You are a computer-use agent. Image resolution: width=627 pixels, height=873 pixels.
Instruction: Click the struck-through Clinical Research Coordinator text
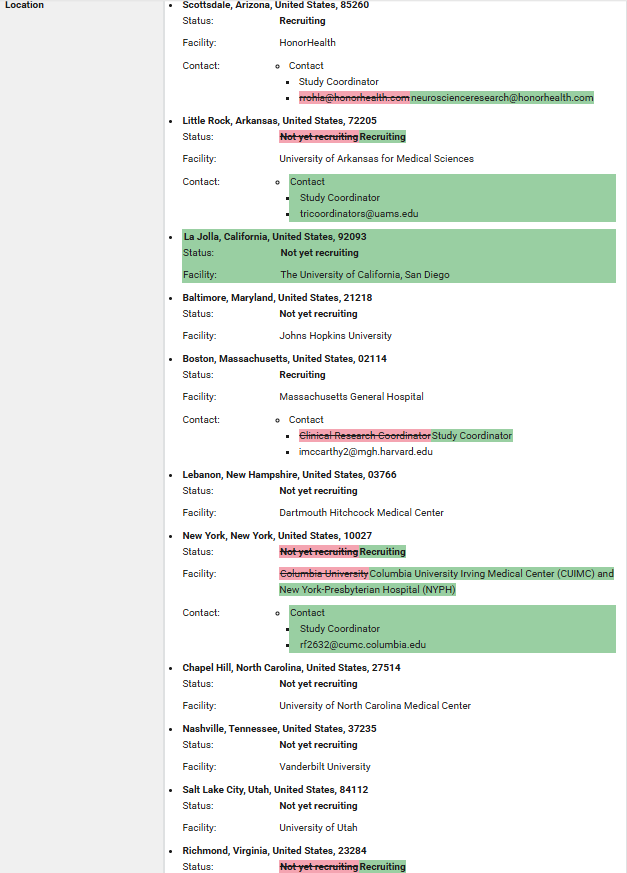[365, 436]
